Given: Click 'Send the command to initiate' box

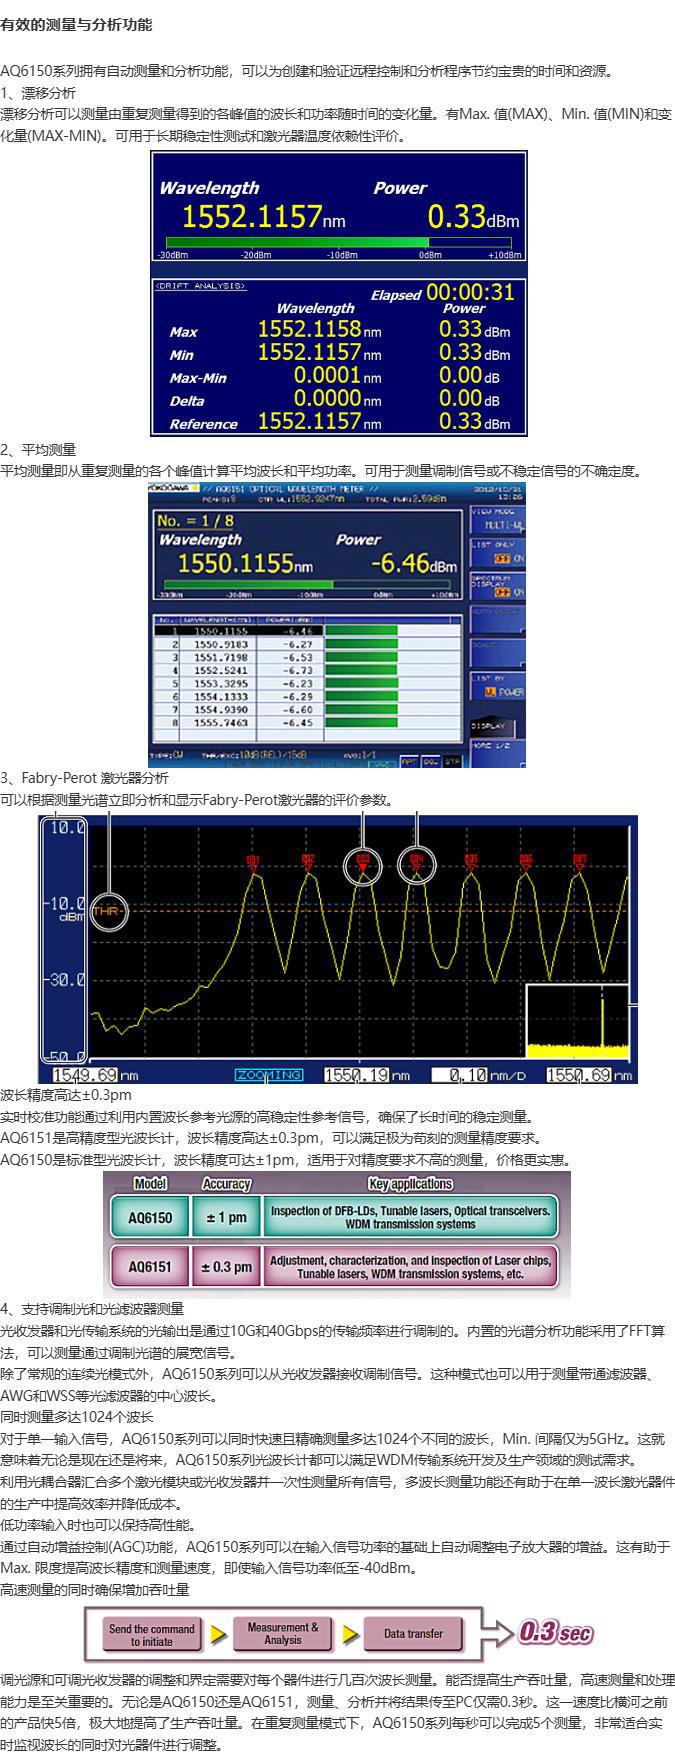Looking at the screenshot, I should tap(151, 1634).
